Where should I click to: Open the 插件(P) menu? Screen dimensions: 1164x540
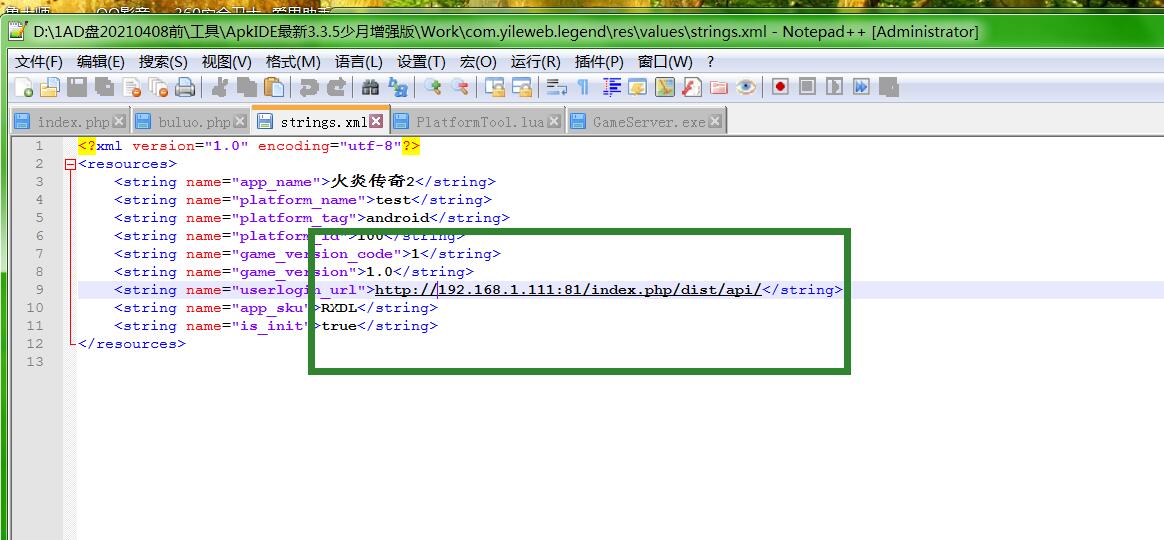(x=599, y=62)
